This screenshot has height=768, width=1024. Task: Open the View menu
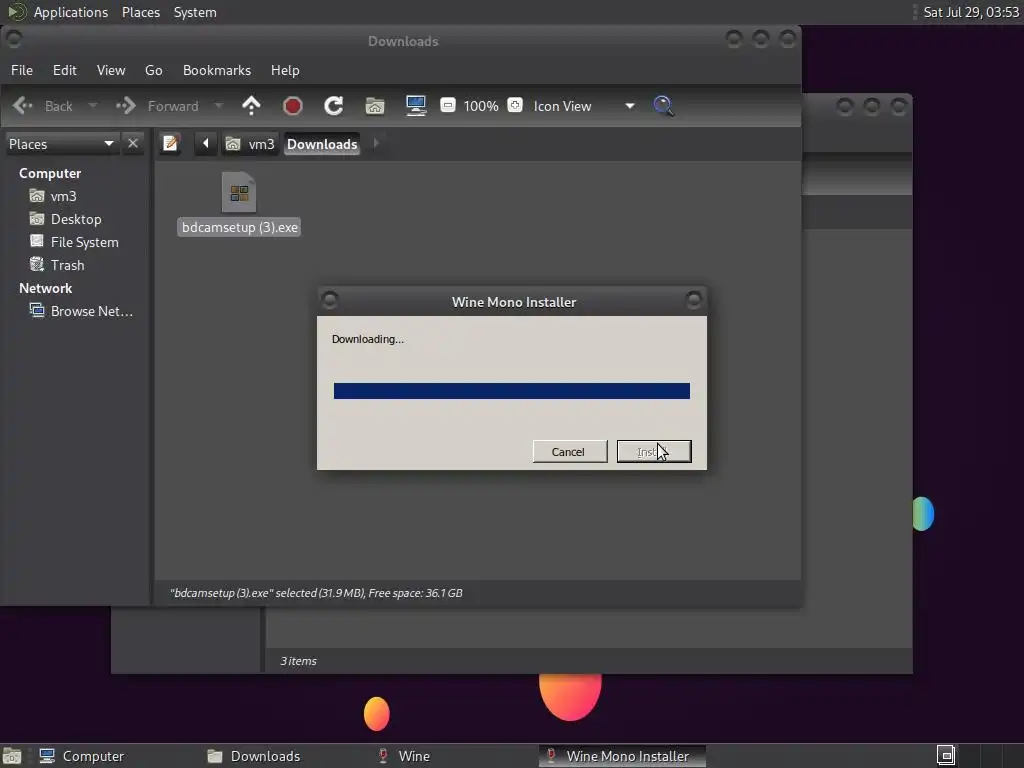point(111,70)
